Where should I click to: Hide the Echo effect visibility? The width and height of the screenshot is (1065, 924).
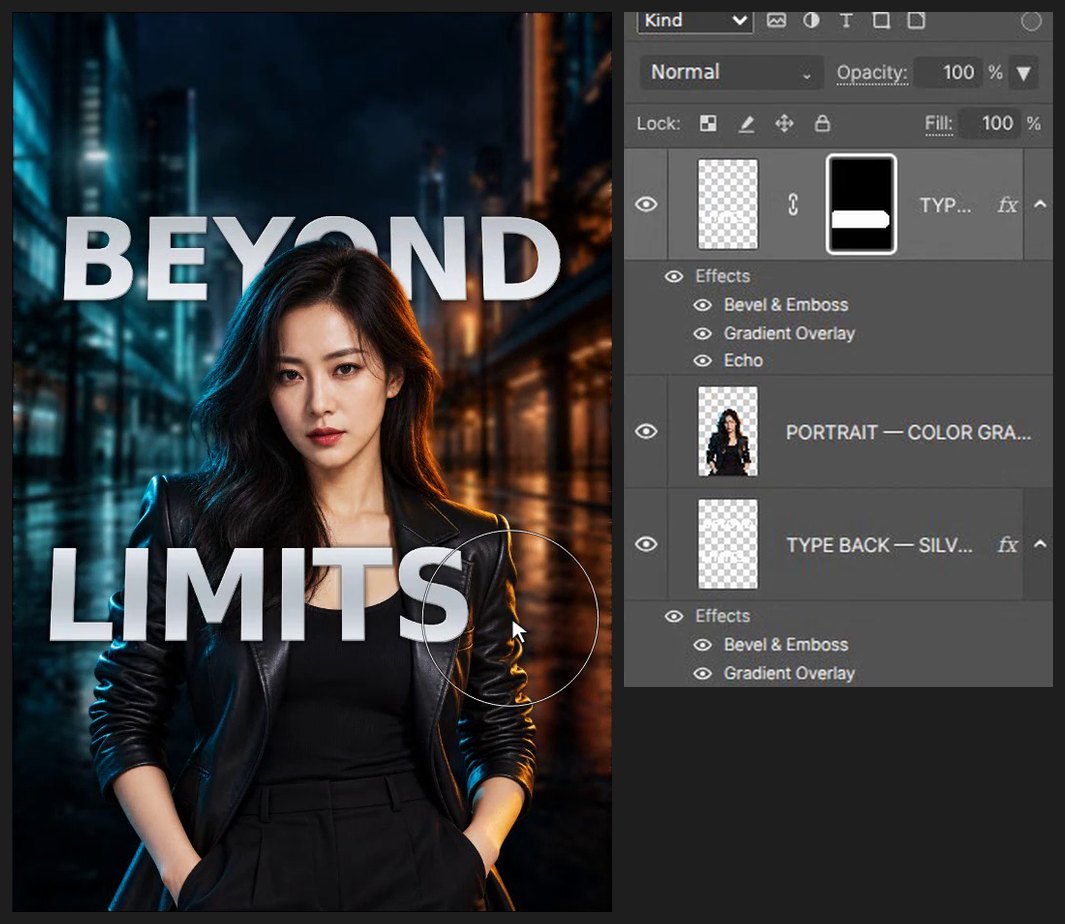702,361
